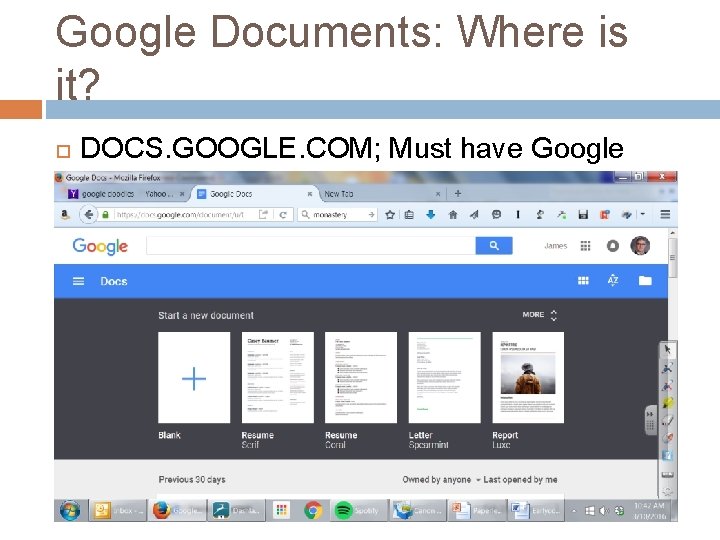The width and height of the screenshot is (720, 540).
Task: Click the user profile avatar
Action: click(x=640, y=246)
